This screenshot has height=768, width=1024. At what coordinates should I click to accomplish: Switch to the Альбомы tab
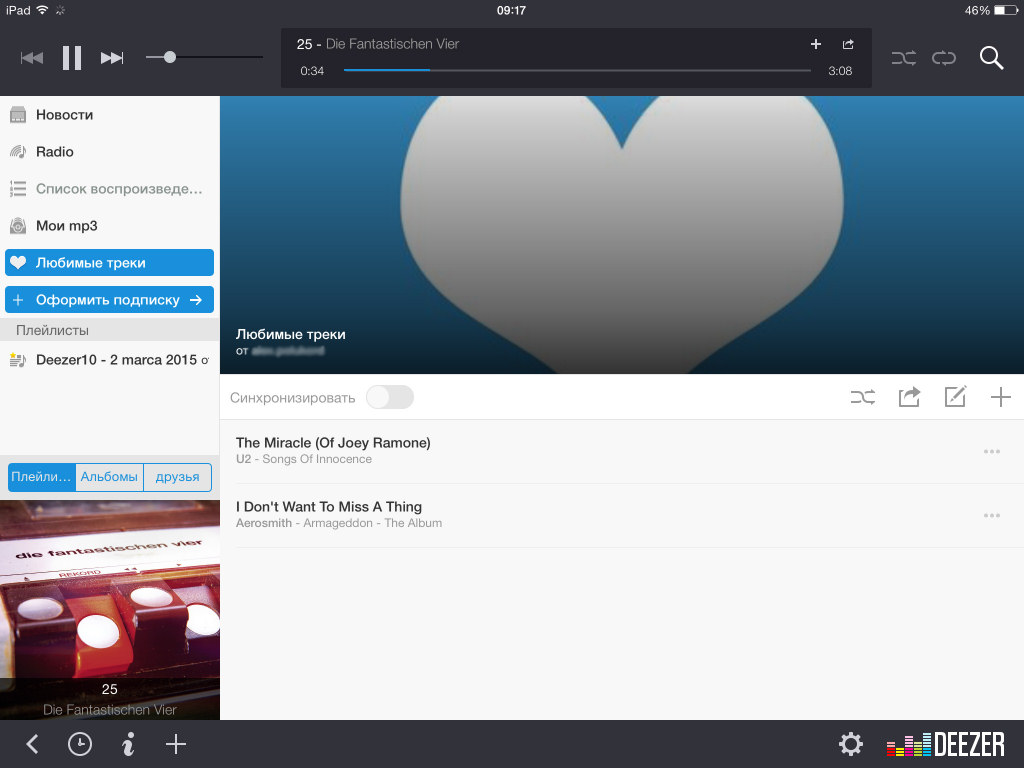(109, 477)
